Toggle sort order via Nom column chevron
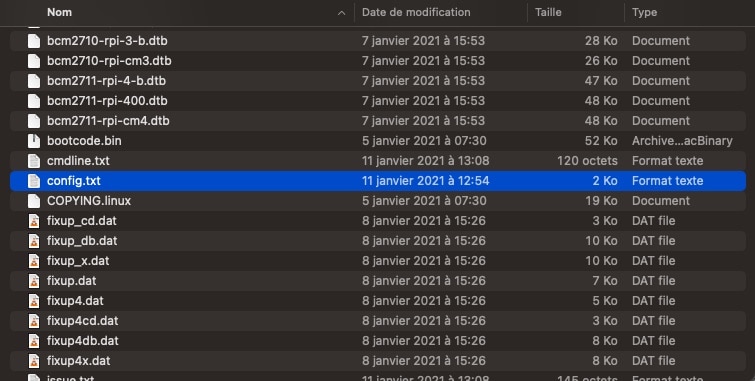 [x=341, y=13]
